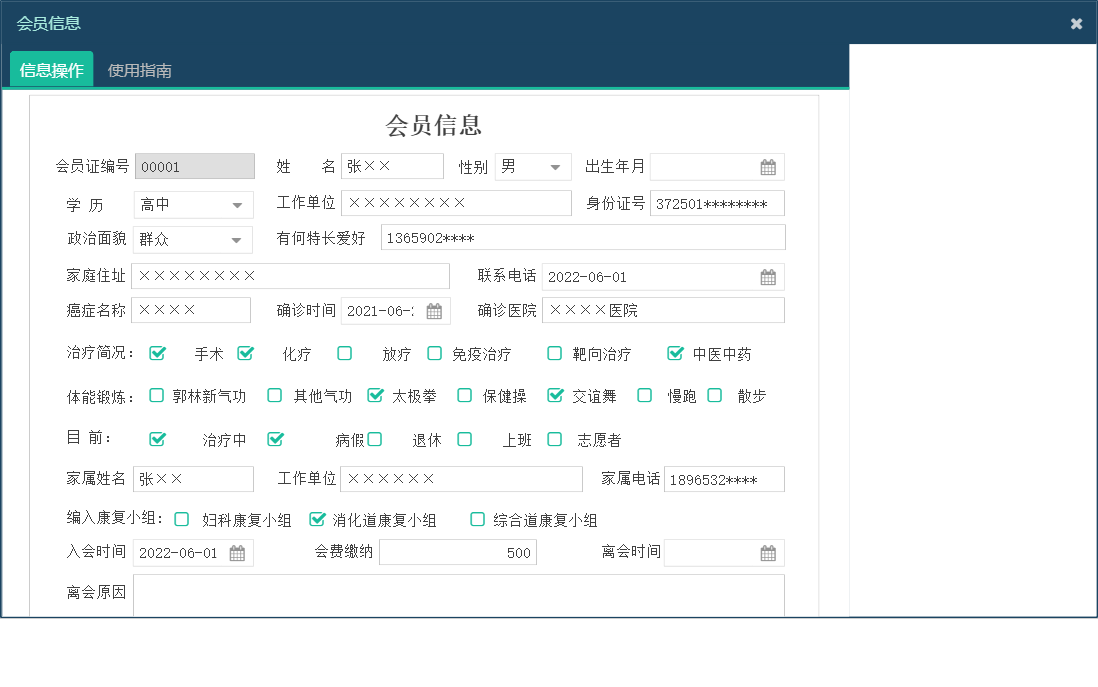Enable the 郭林新气功 exercise checkbox
This screenshot has width=1098, height=687.
[156, 396]
